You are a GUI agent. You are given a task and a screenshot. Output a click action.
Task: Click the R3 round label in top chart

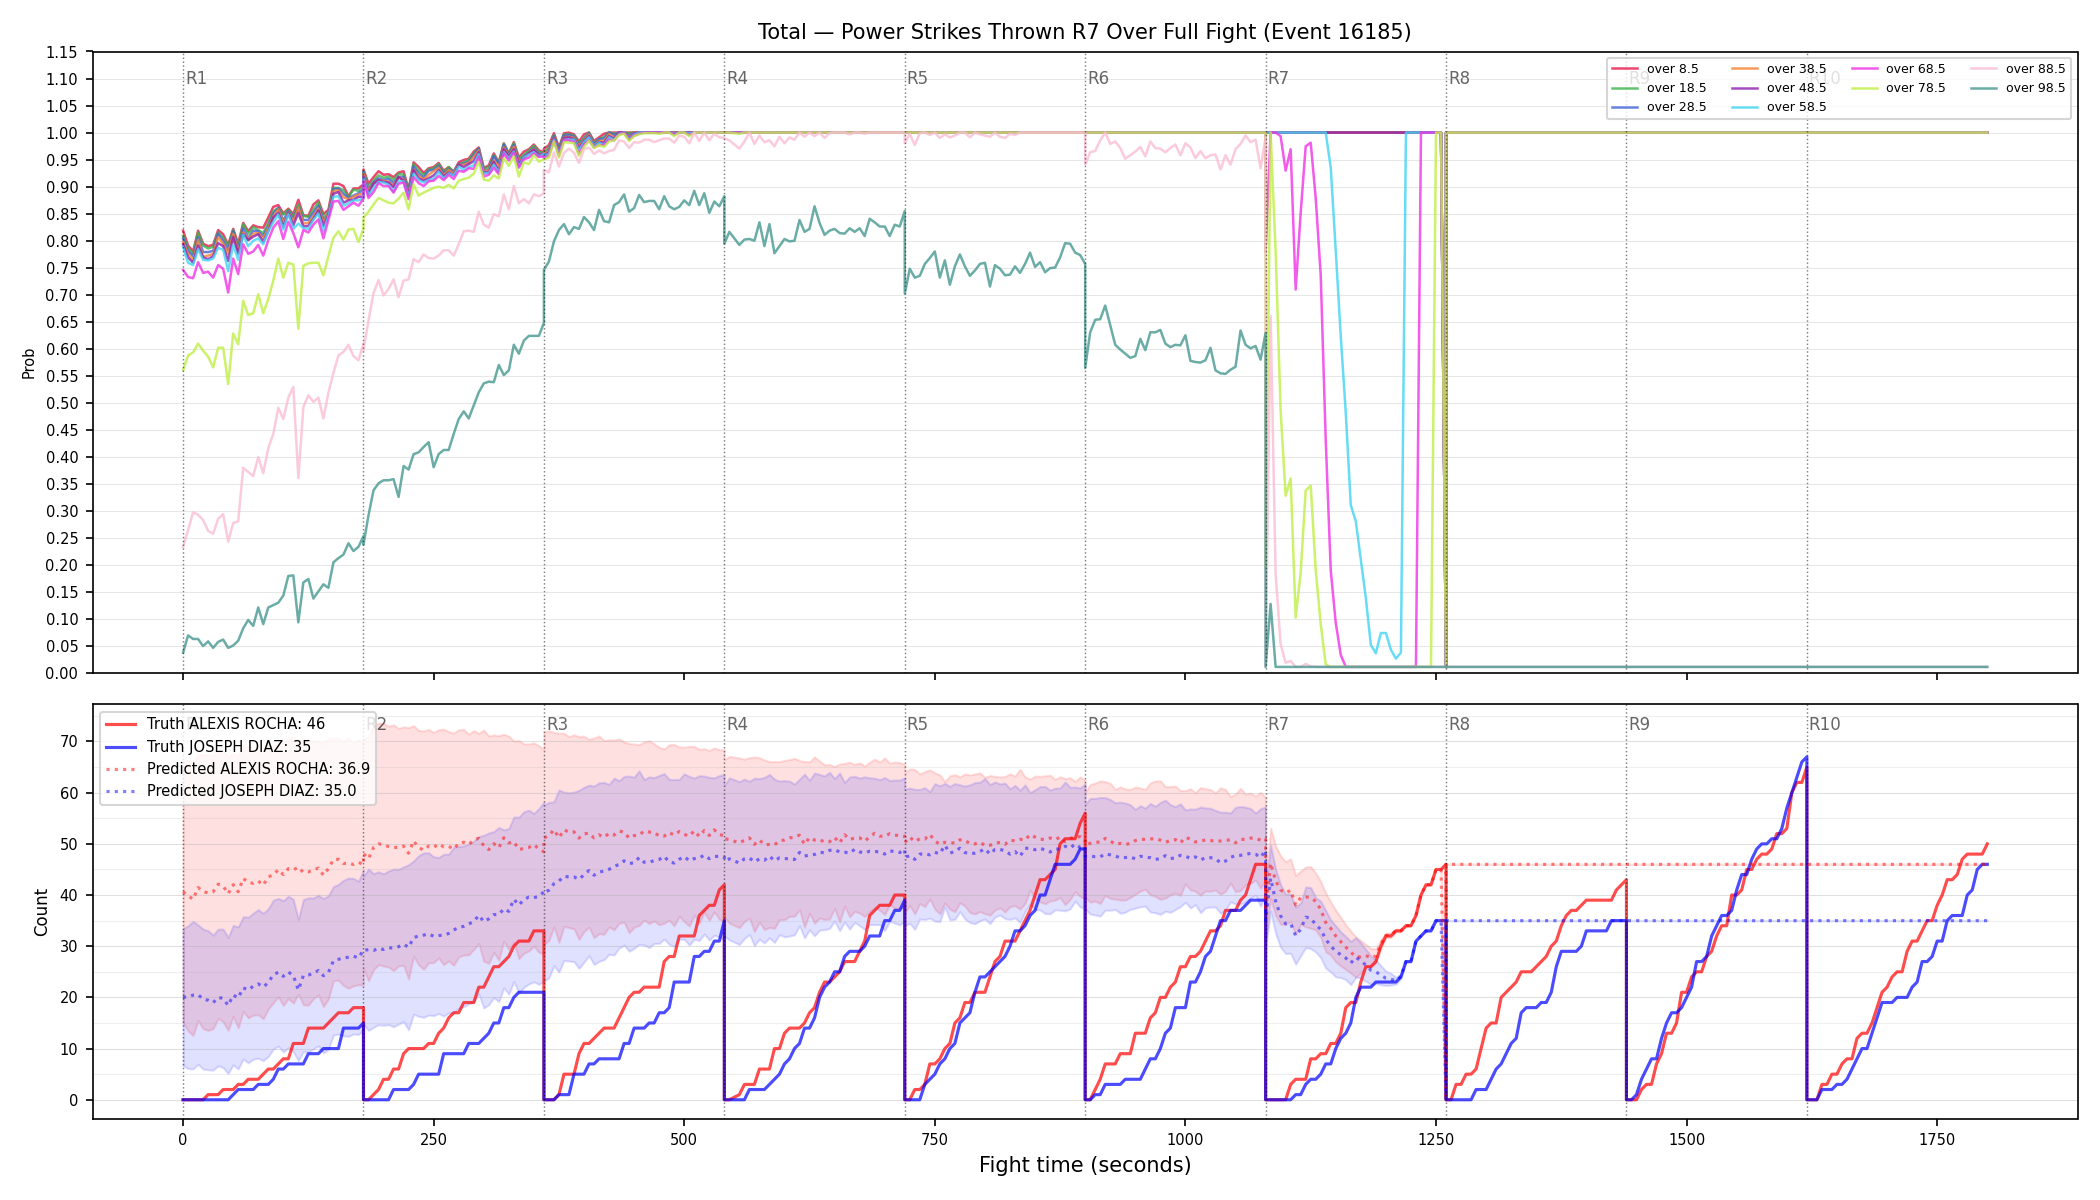pos(557,78)
